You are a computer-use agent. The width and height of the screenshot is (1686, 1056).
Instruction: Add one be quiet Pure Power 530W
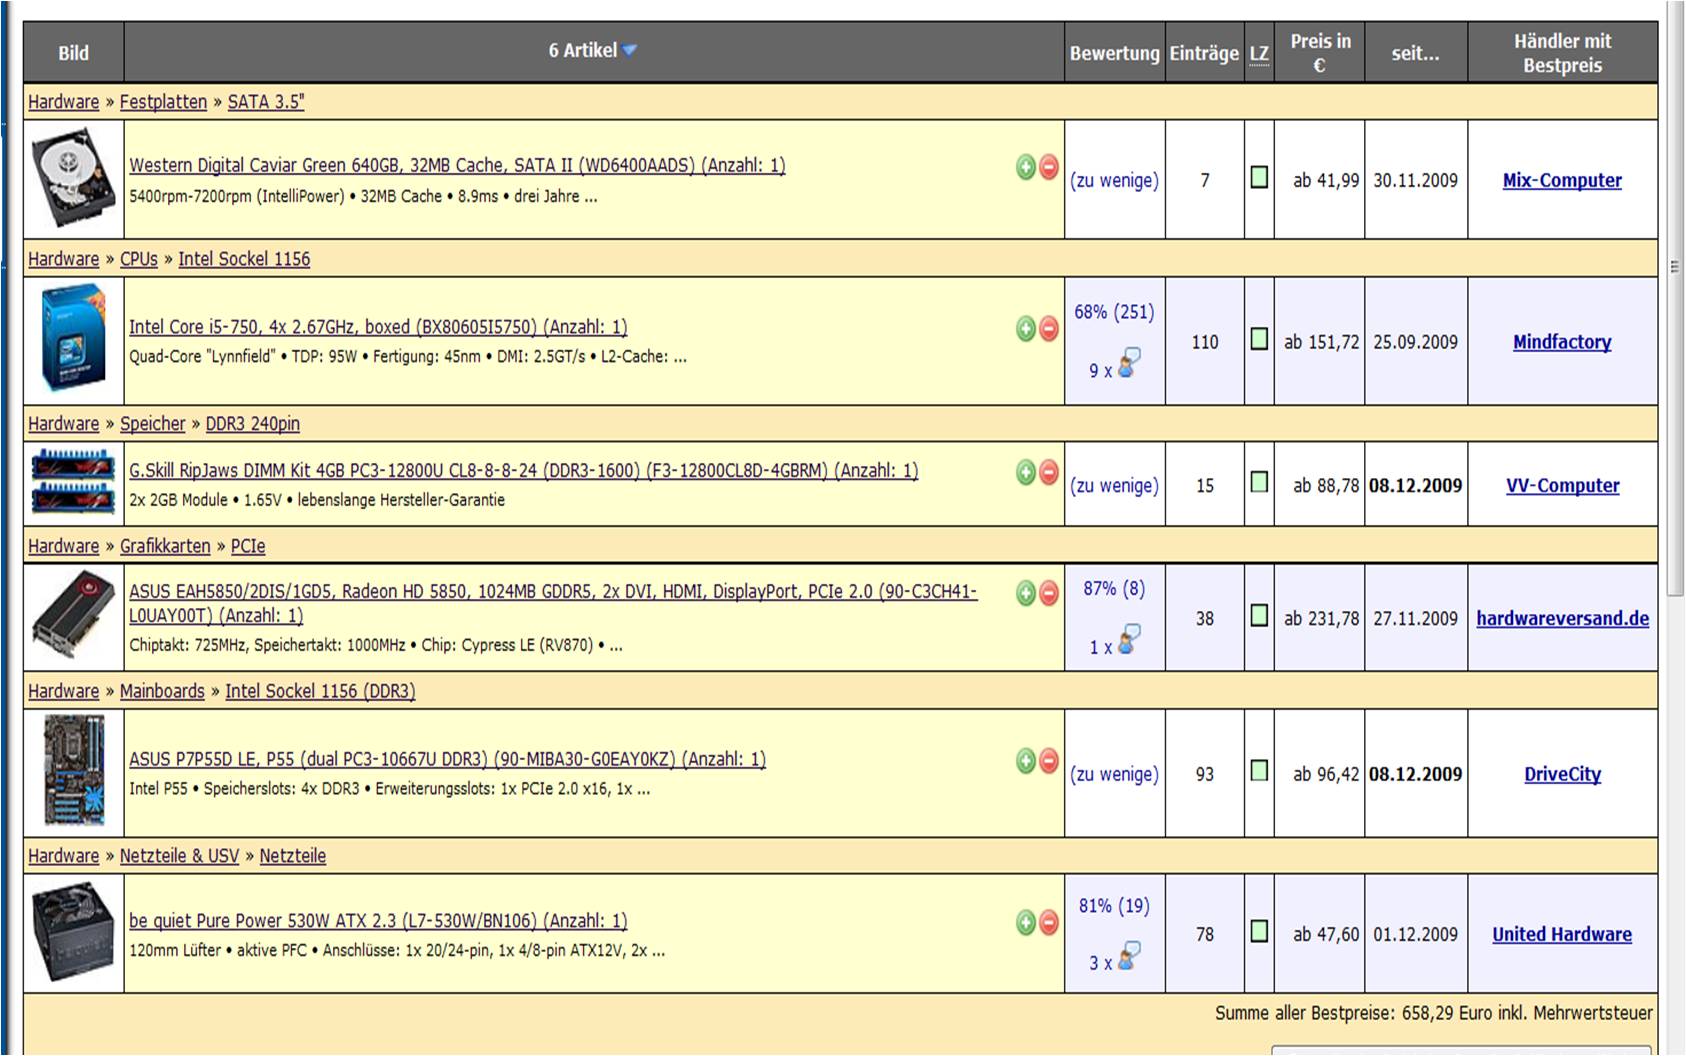[1025, 922]
